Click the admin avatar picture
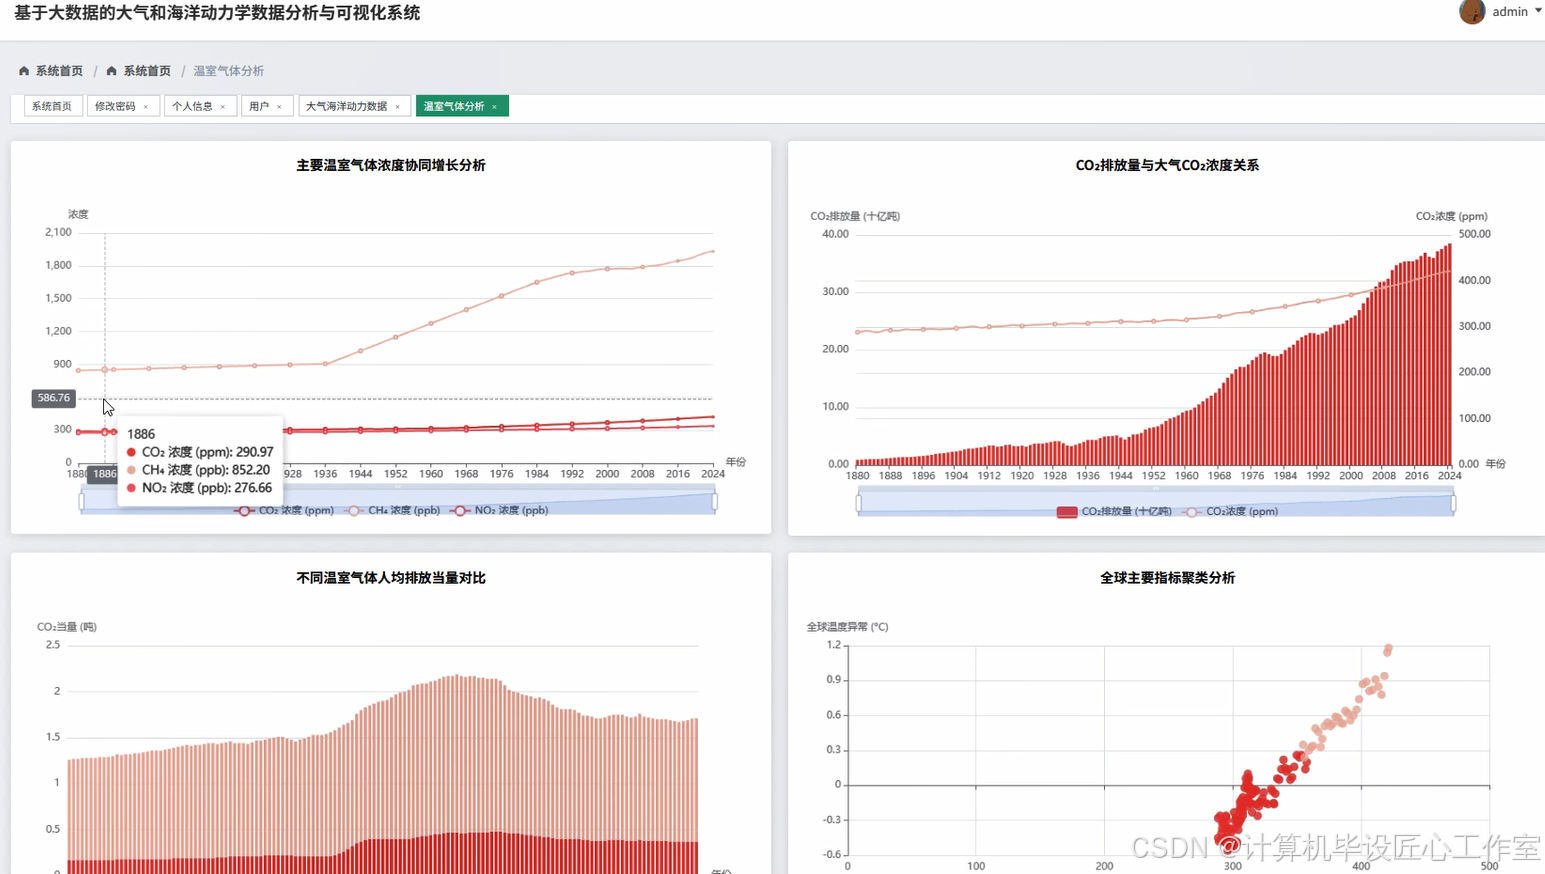 [1472, 12]
